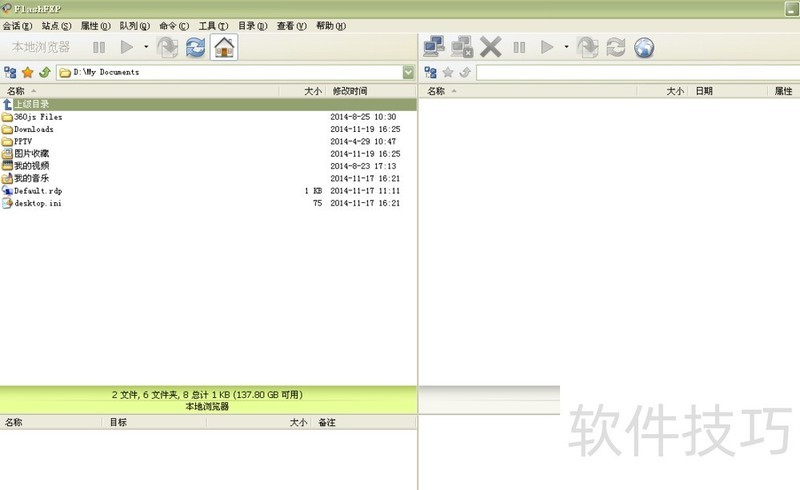This screenshot has width=800, height=490.
Task: Open the 会话 menu
Action: pyautogui.click(x=17, y=26)
